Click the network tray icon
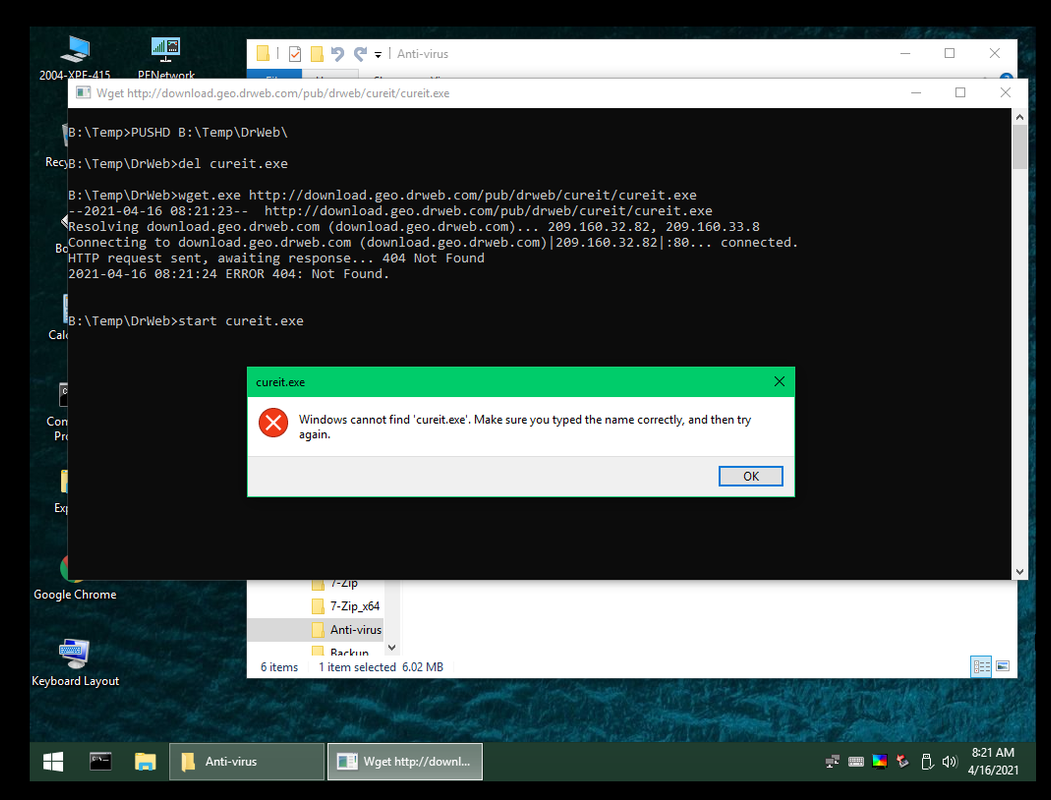Viewport: 1051px width, 800px height. coord(832,761)
